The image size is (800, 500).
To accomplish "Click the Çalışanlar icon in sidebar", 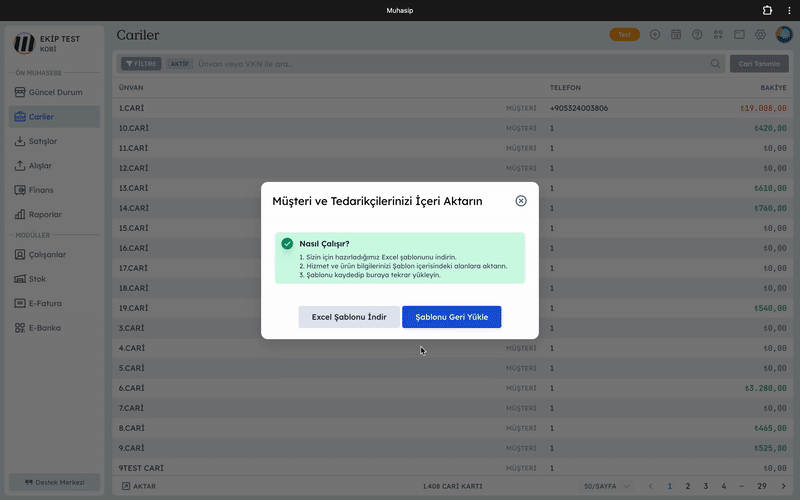I will (x=20, y=255).
